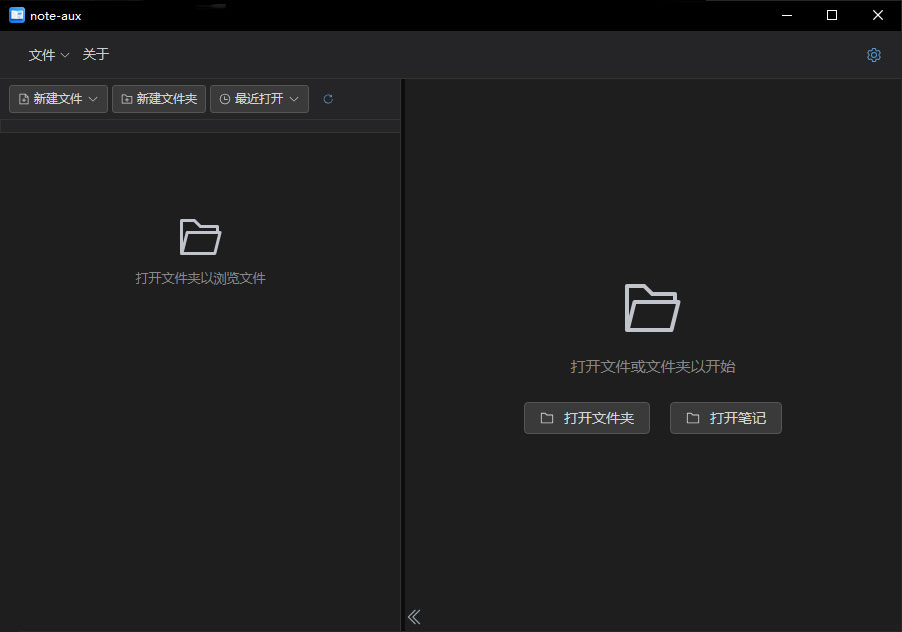Image resolution: width=902 pixels, height=632 pixels.
Task: Minimize the note-aux window
Action: (787, 16)
